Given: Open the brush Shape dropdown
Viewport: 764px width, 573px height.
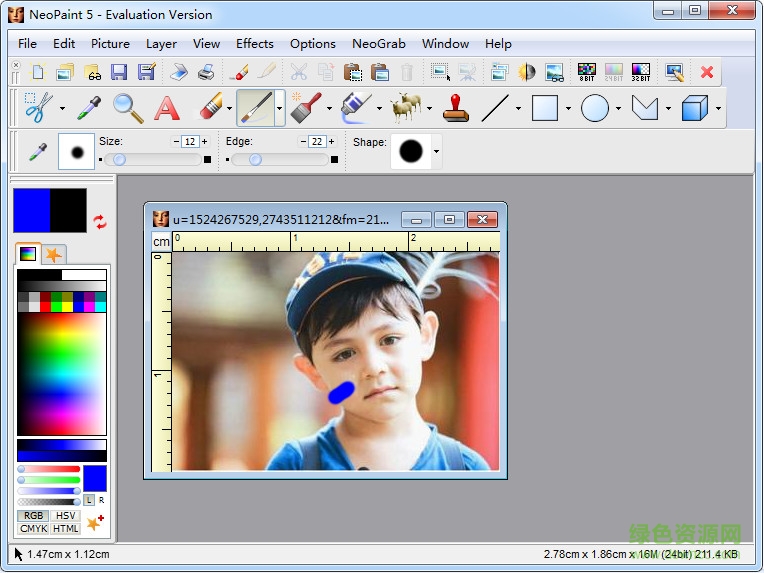Looking at the screenshot, I should [x=436, y=152].
